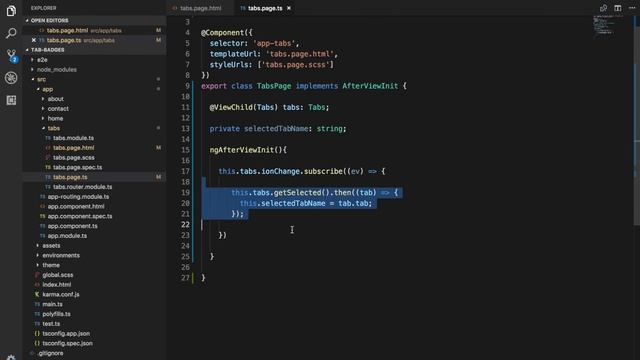The image size is (640, 360).
Task: Expand the home folder
Action: click(55, 118)
